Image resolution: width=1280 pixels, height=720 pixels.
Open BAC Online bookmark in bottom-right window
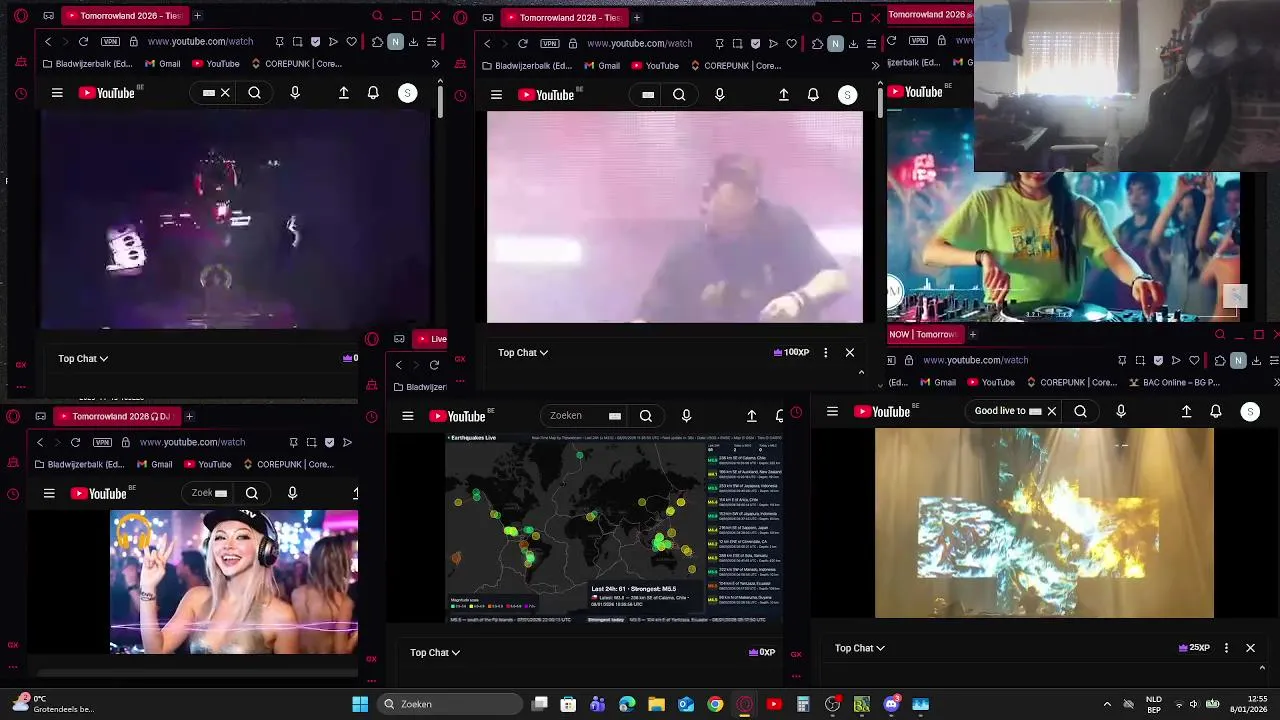(x=1175, y=382)
